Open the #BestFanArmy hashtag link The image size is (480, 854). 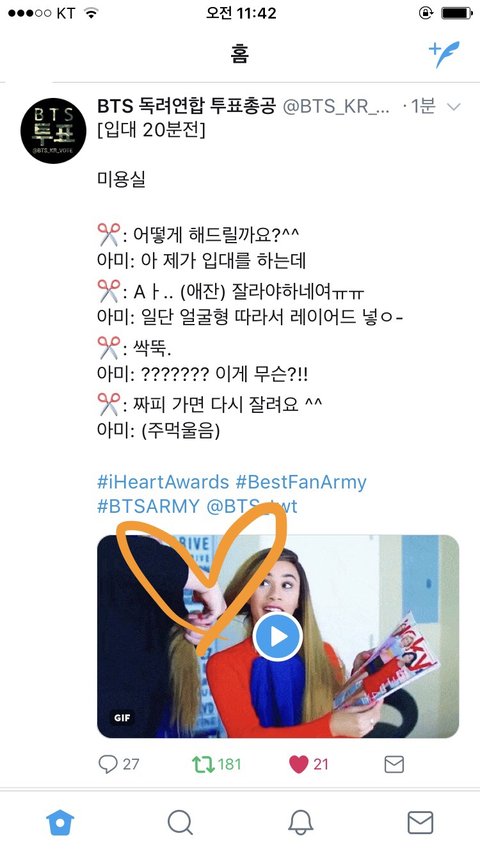click(301, 482)
